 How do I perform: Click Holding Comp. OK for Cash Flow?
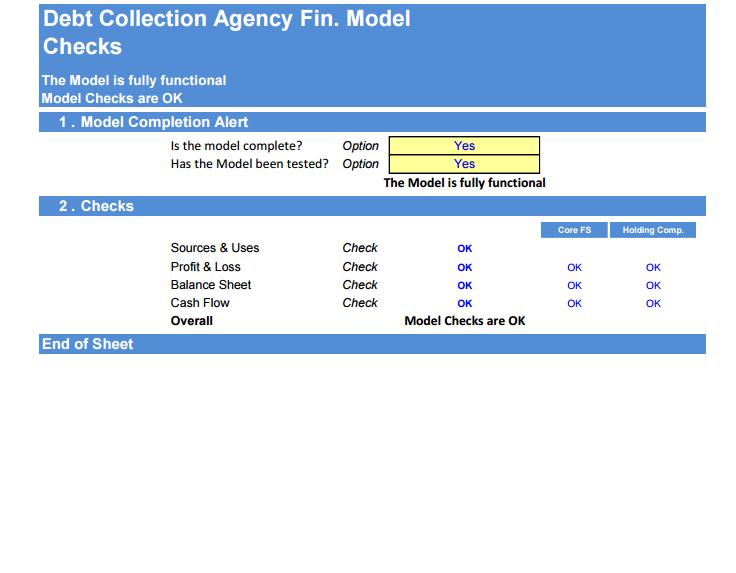[x=653, y=304]
